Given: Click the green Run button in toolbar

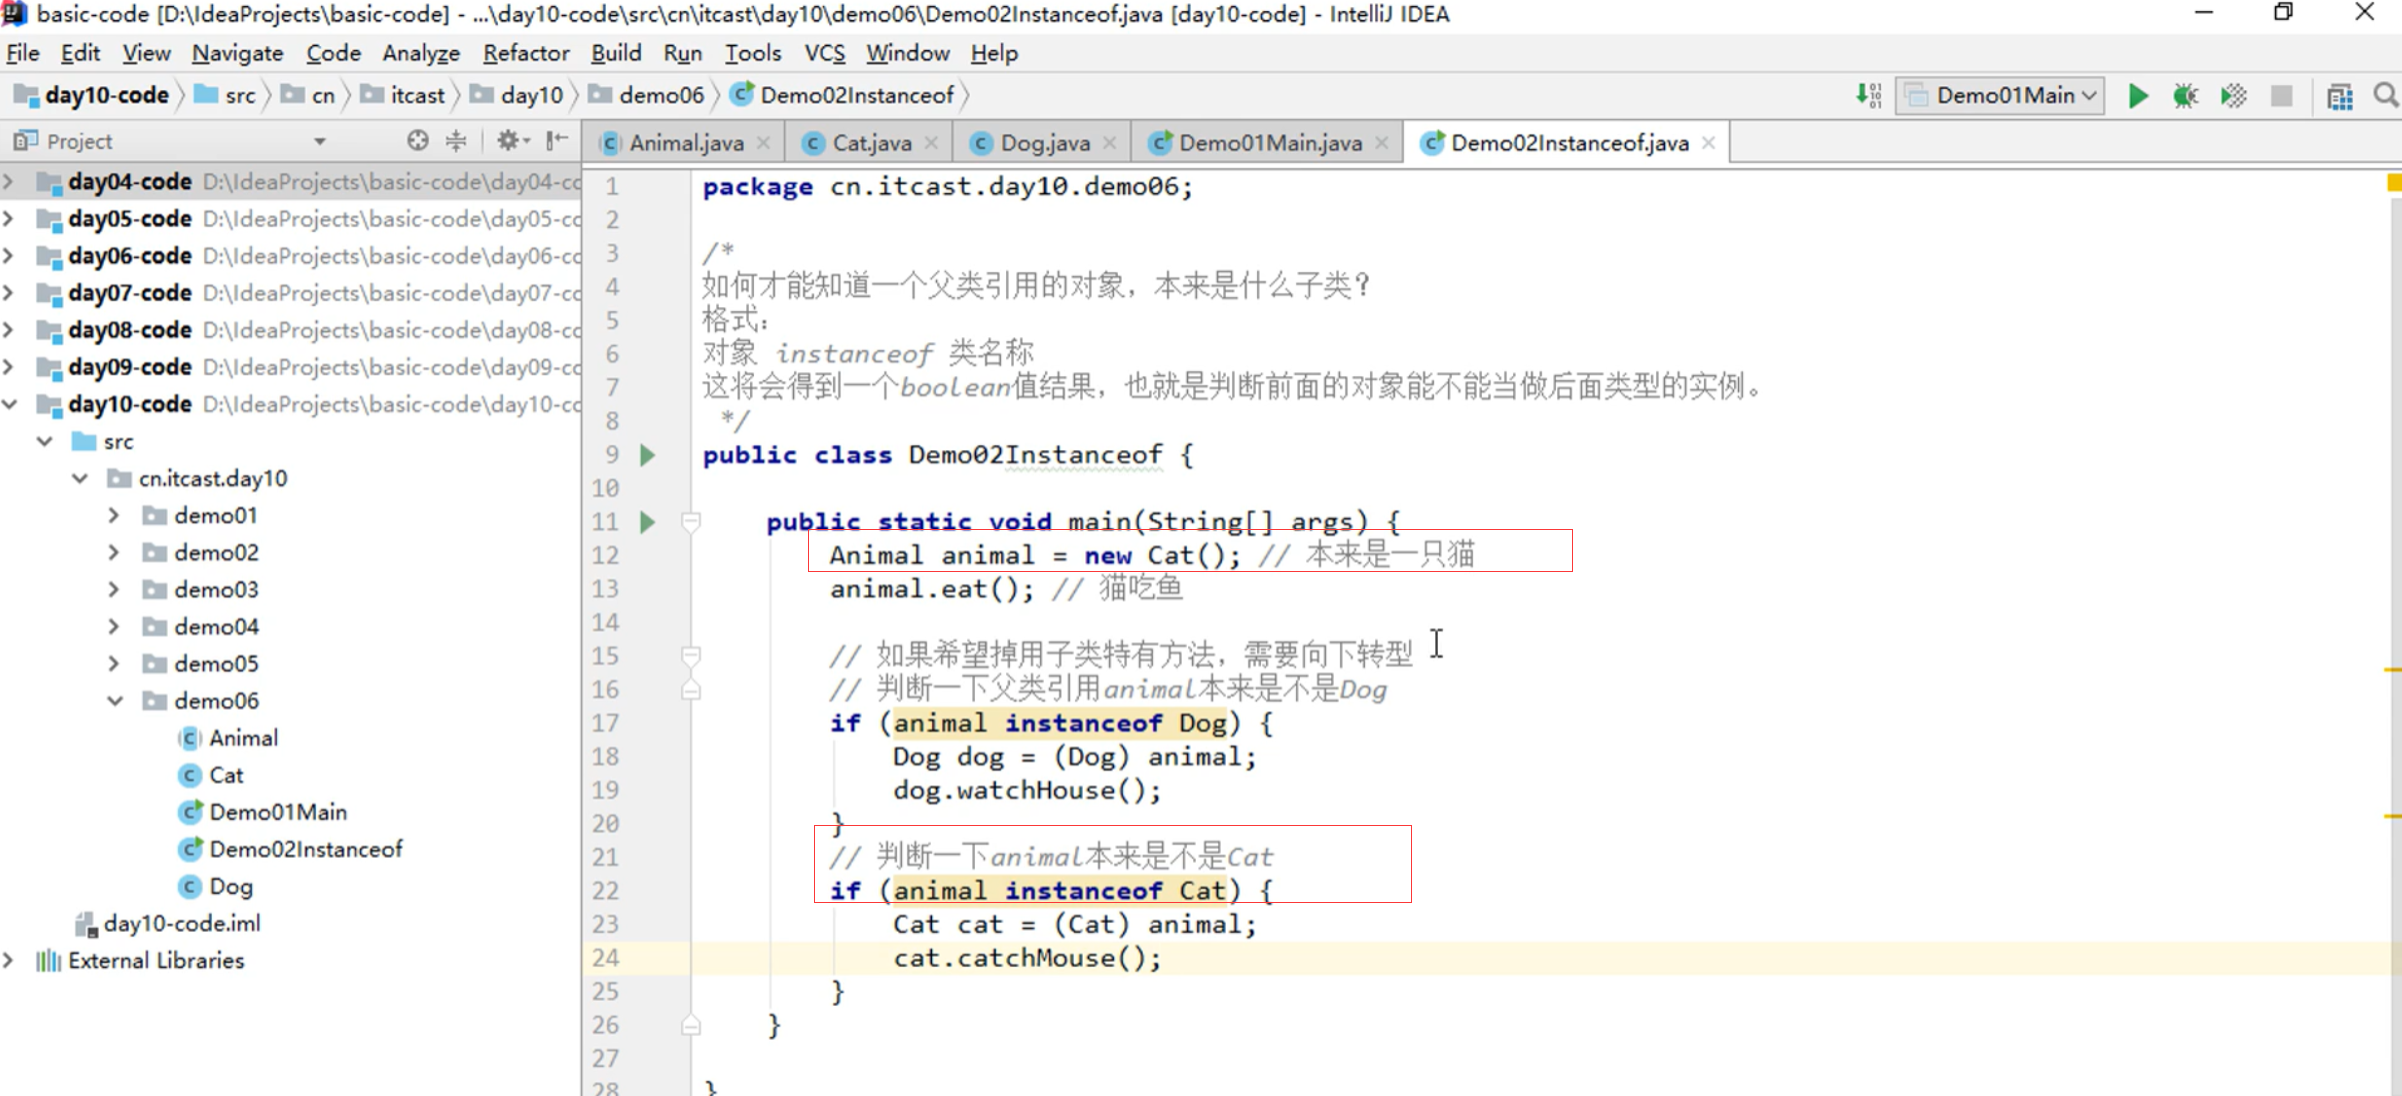Looking at the screenshot, I should [2137, 96].
